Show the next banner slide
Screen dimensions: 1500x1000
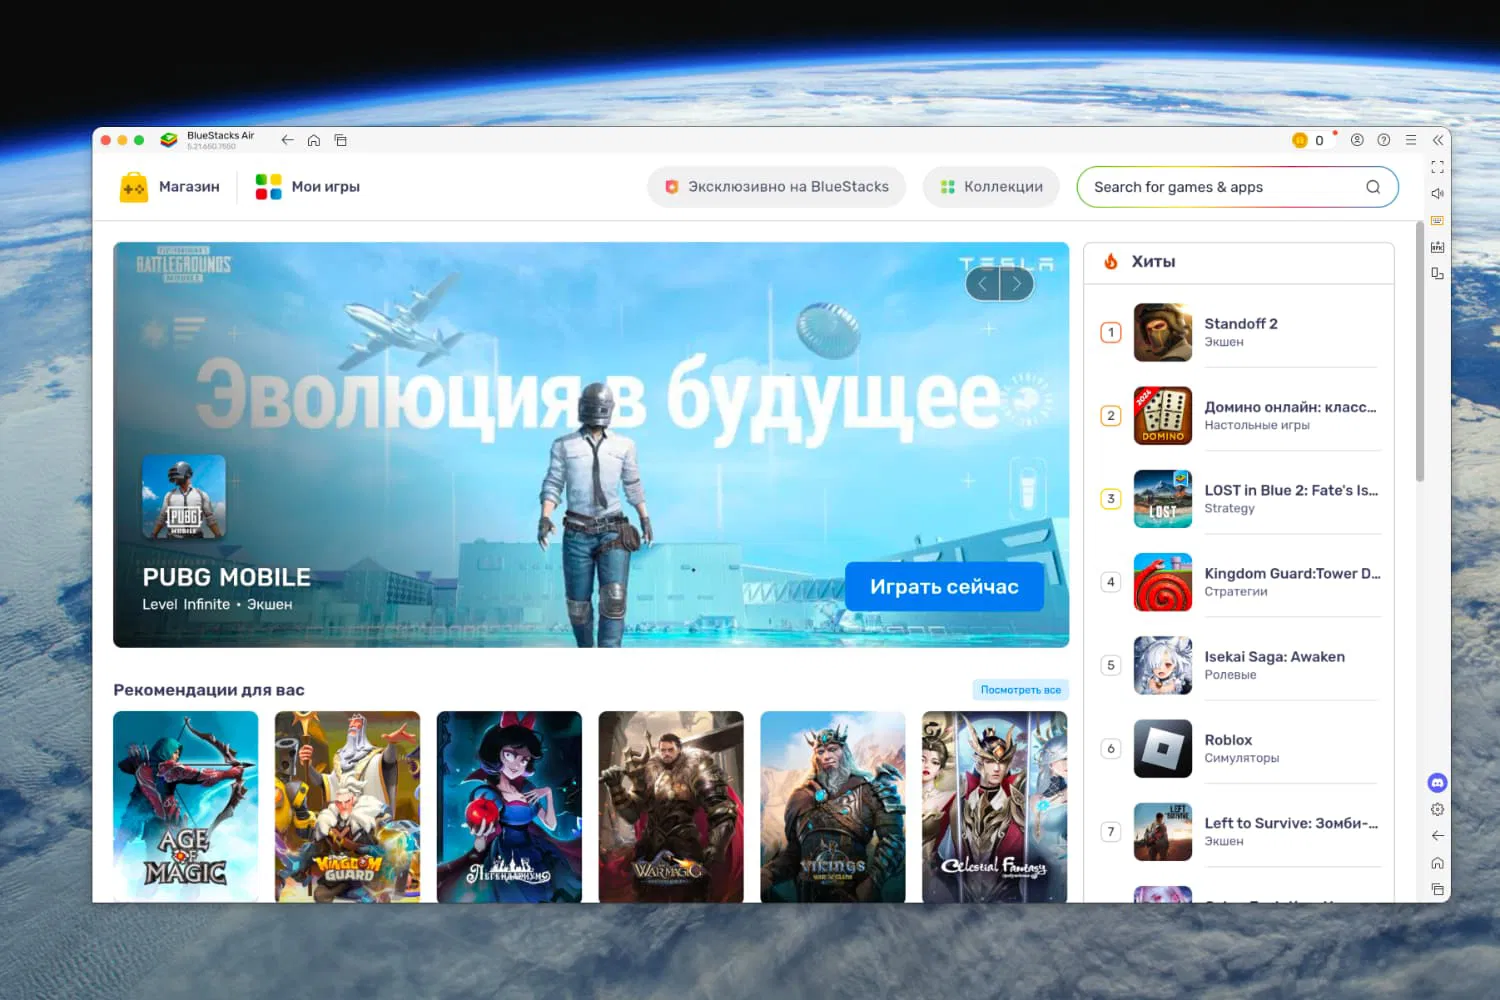tap(1017, 285)
